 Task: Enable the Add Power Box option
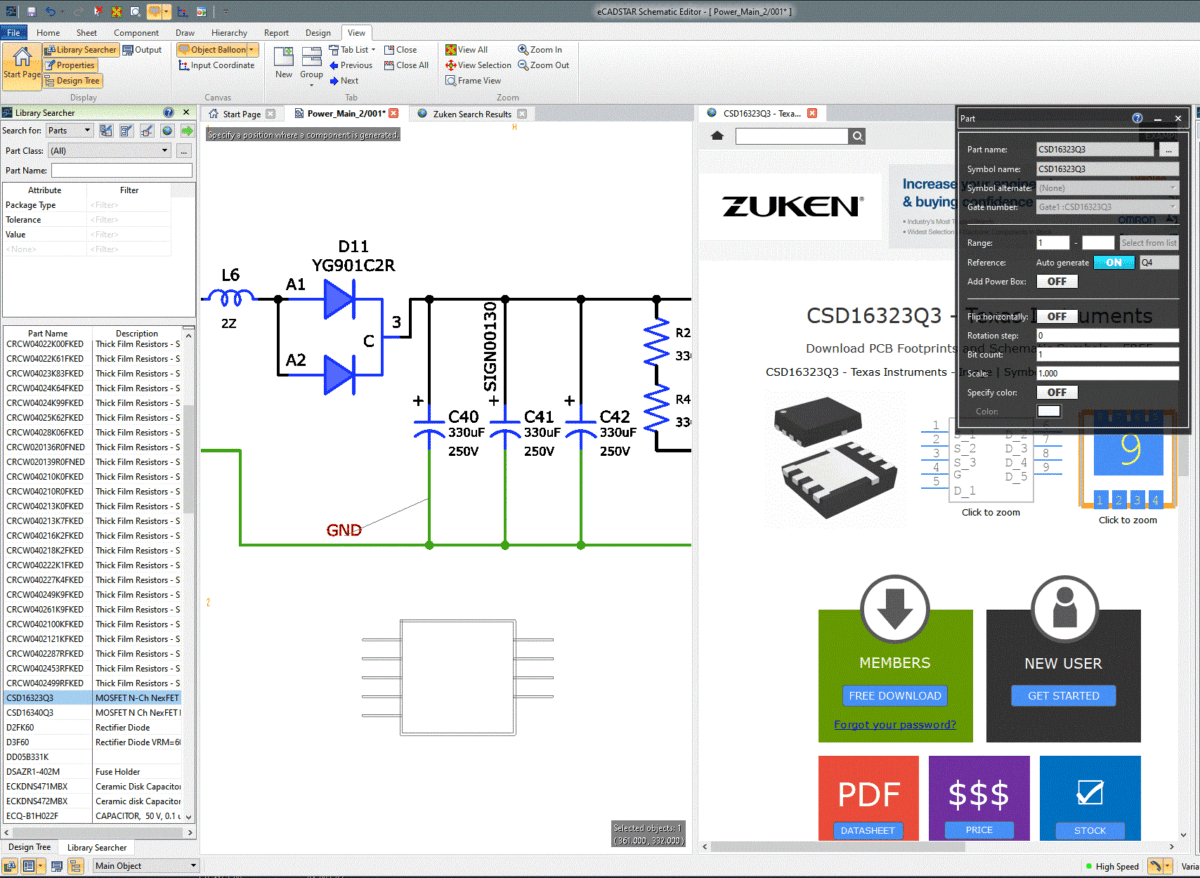point(1057,281)
